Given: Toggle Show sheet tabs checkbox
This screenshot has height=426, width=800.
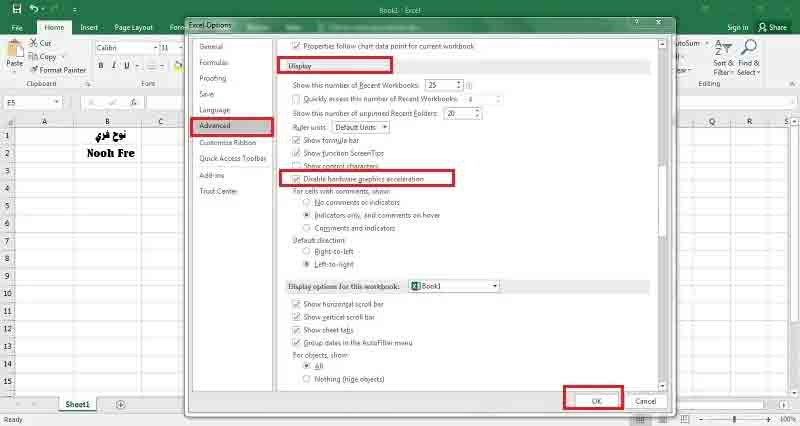Looking at the screenshot, I should click(296, 330).
